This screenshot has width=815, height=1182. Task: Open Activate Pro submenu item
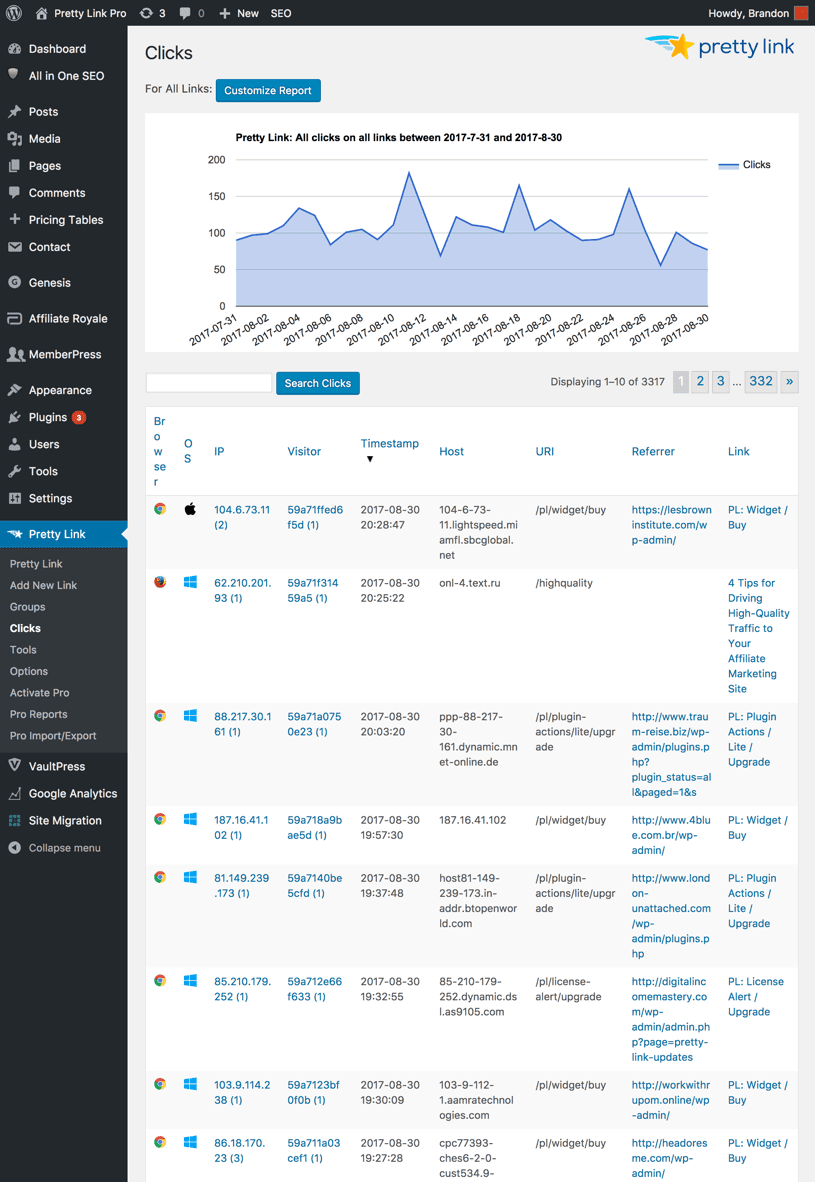39,693
